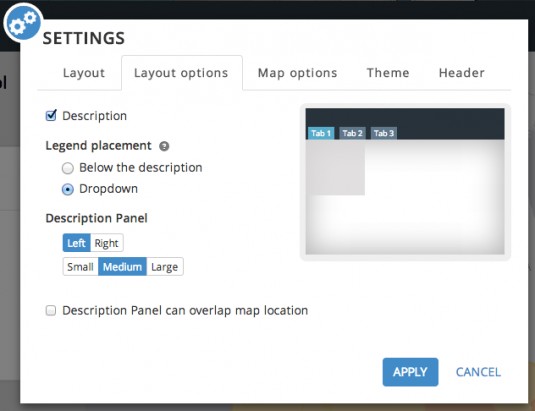Uncheck the Description checkbox
The image size is (535, 411).
pyautogui.click(x=51, y=116)
